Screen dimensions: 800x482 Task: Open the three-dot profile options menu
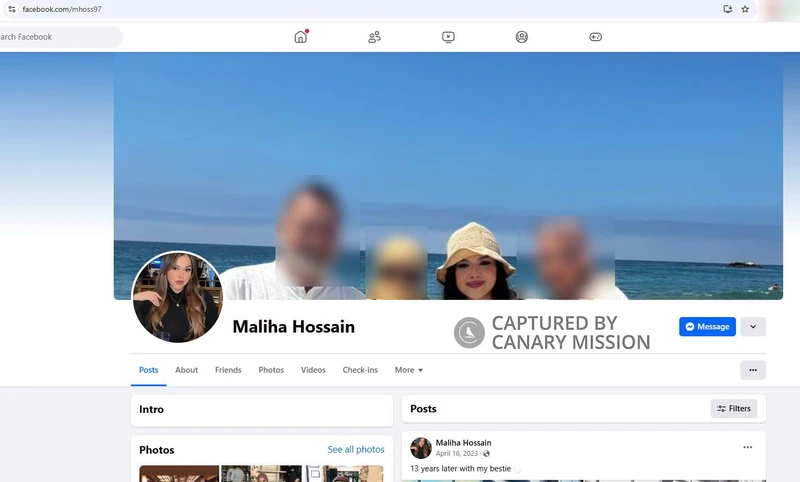753,370
